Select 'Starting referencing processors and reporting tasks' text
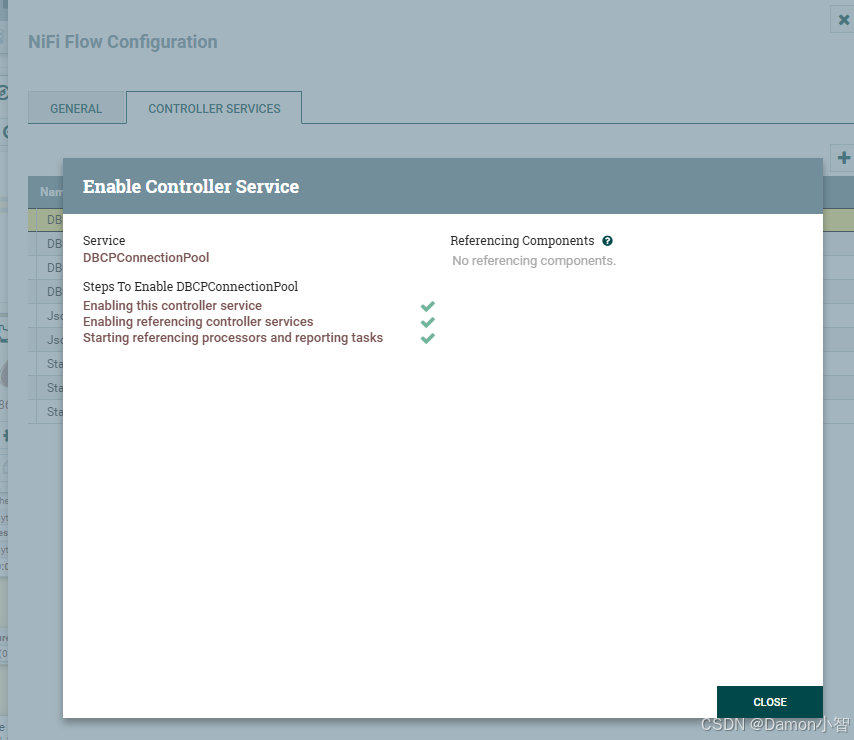 tap(233, 338)
